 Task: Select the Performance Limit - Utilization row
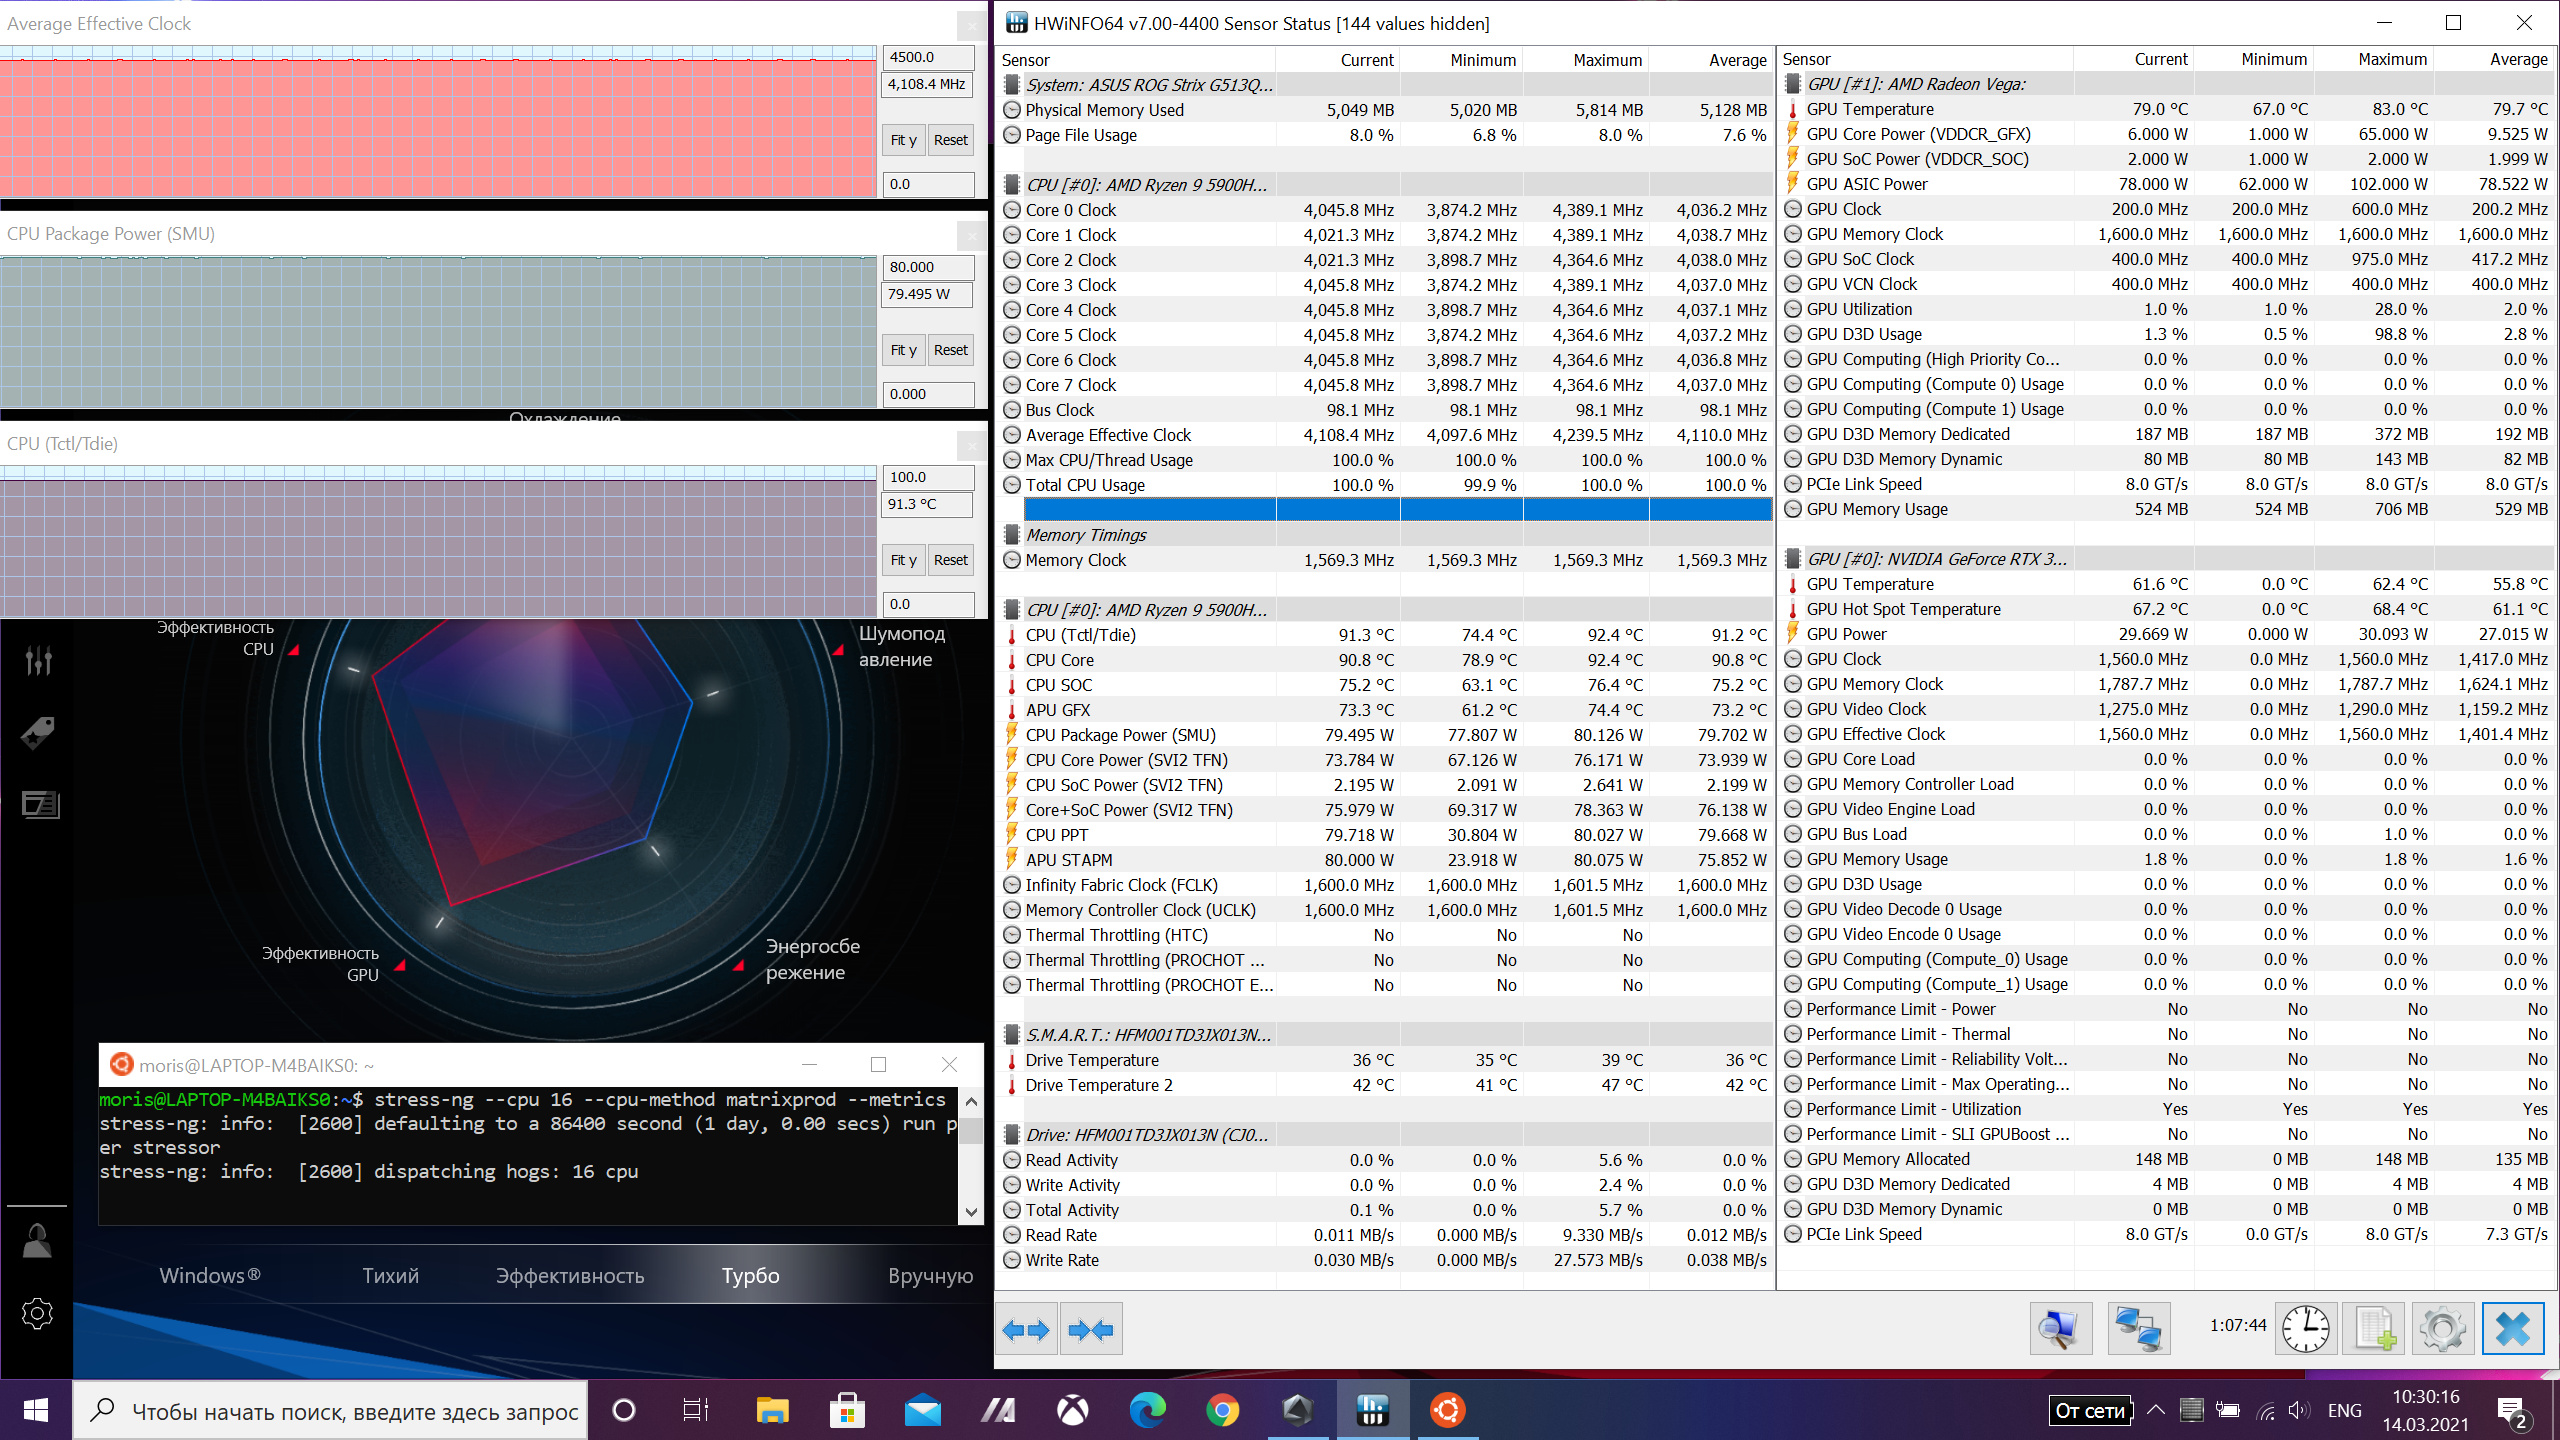coord(2167,1109)
